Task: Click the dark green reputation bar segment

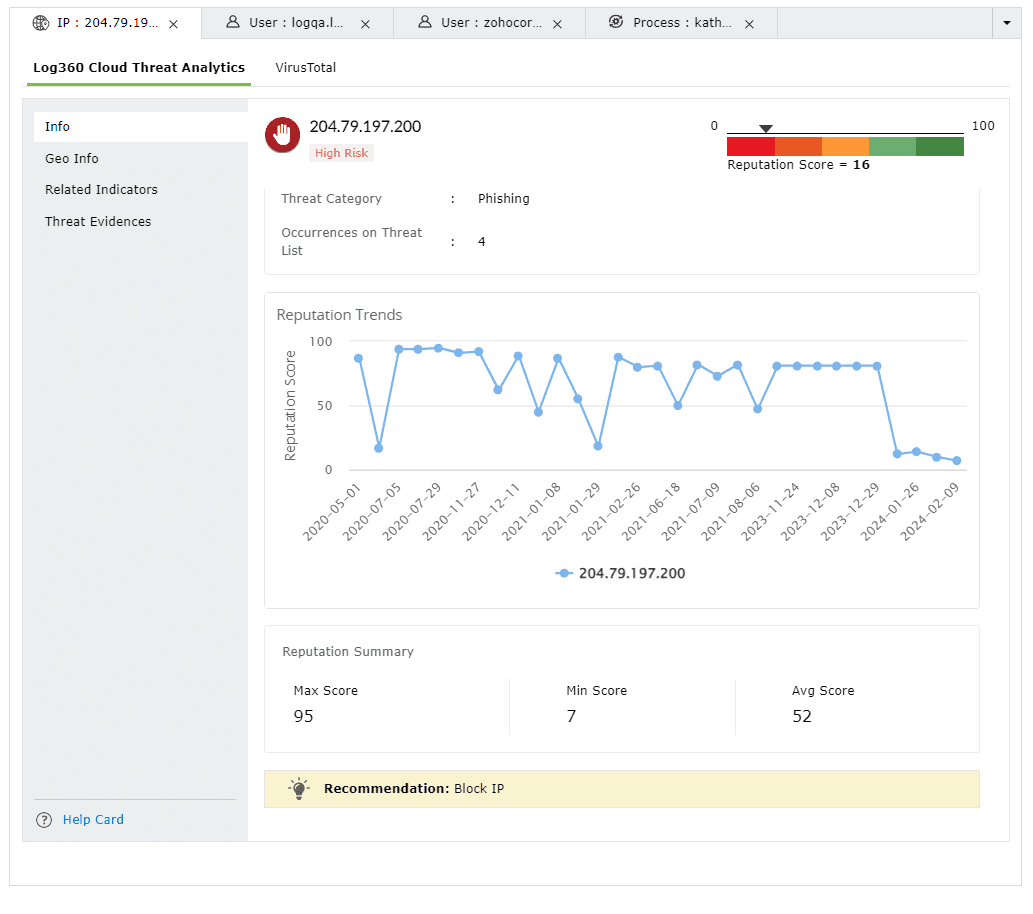Action: [939, 147]
